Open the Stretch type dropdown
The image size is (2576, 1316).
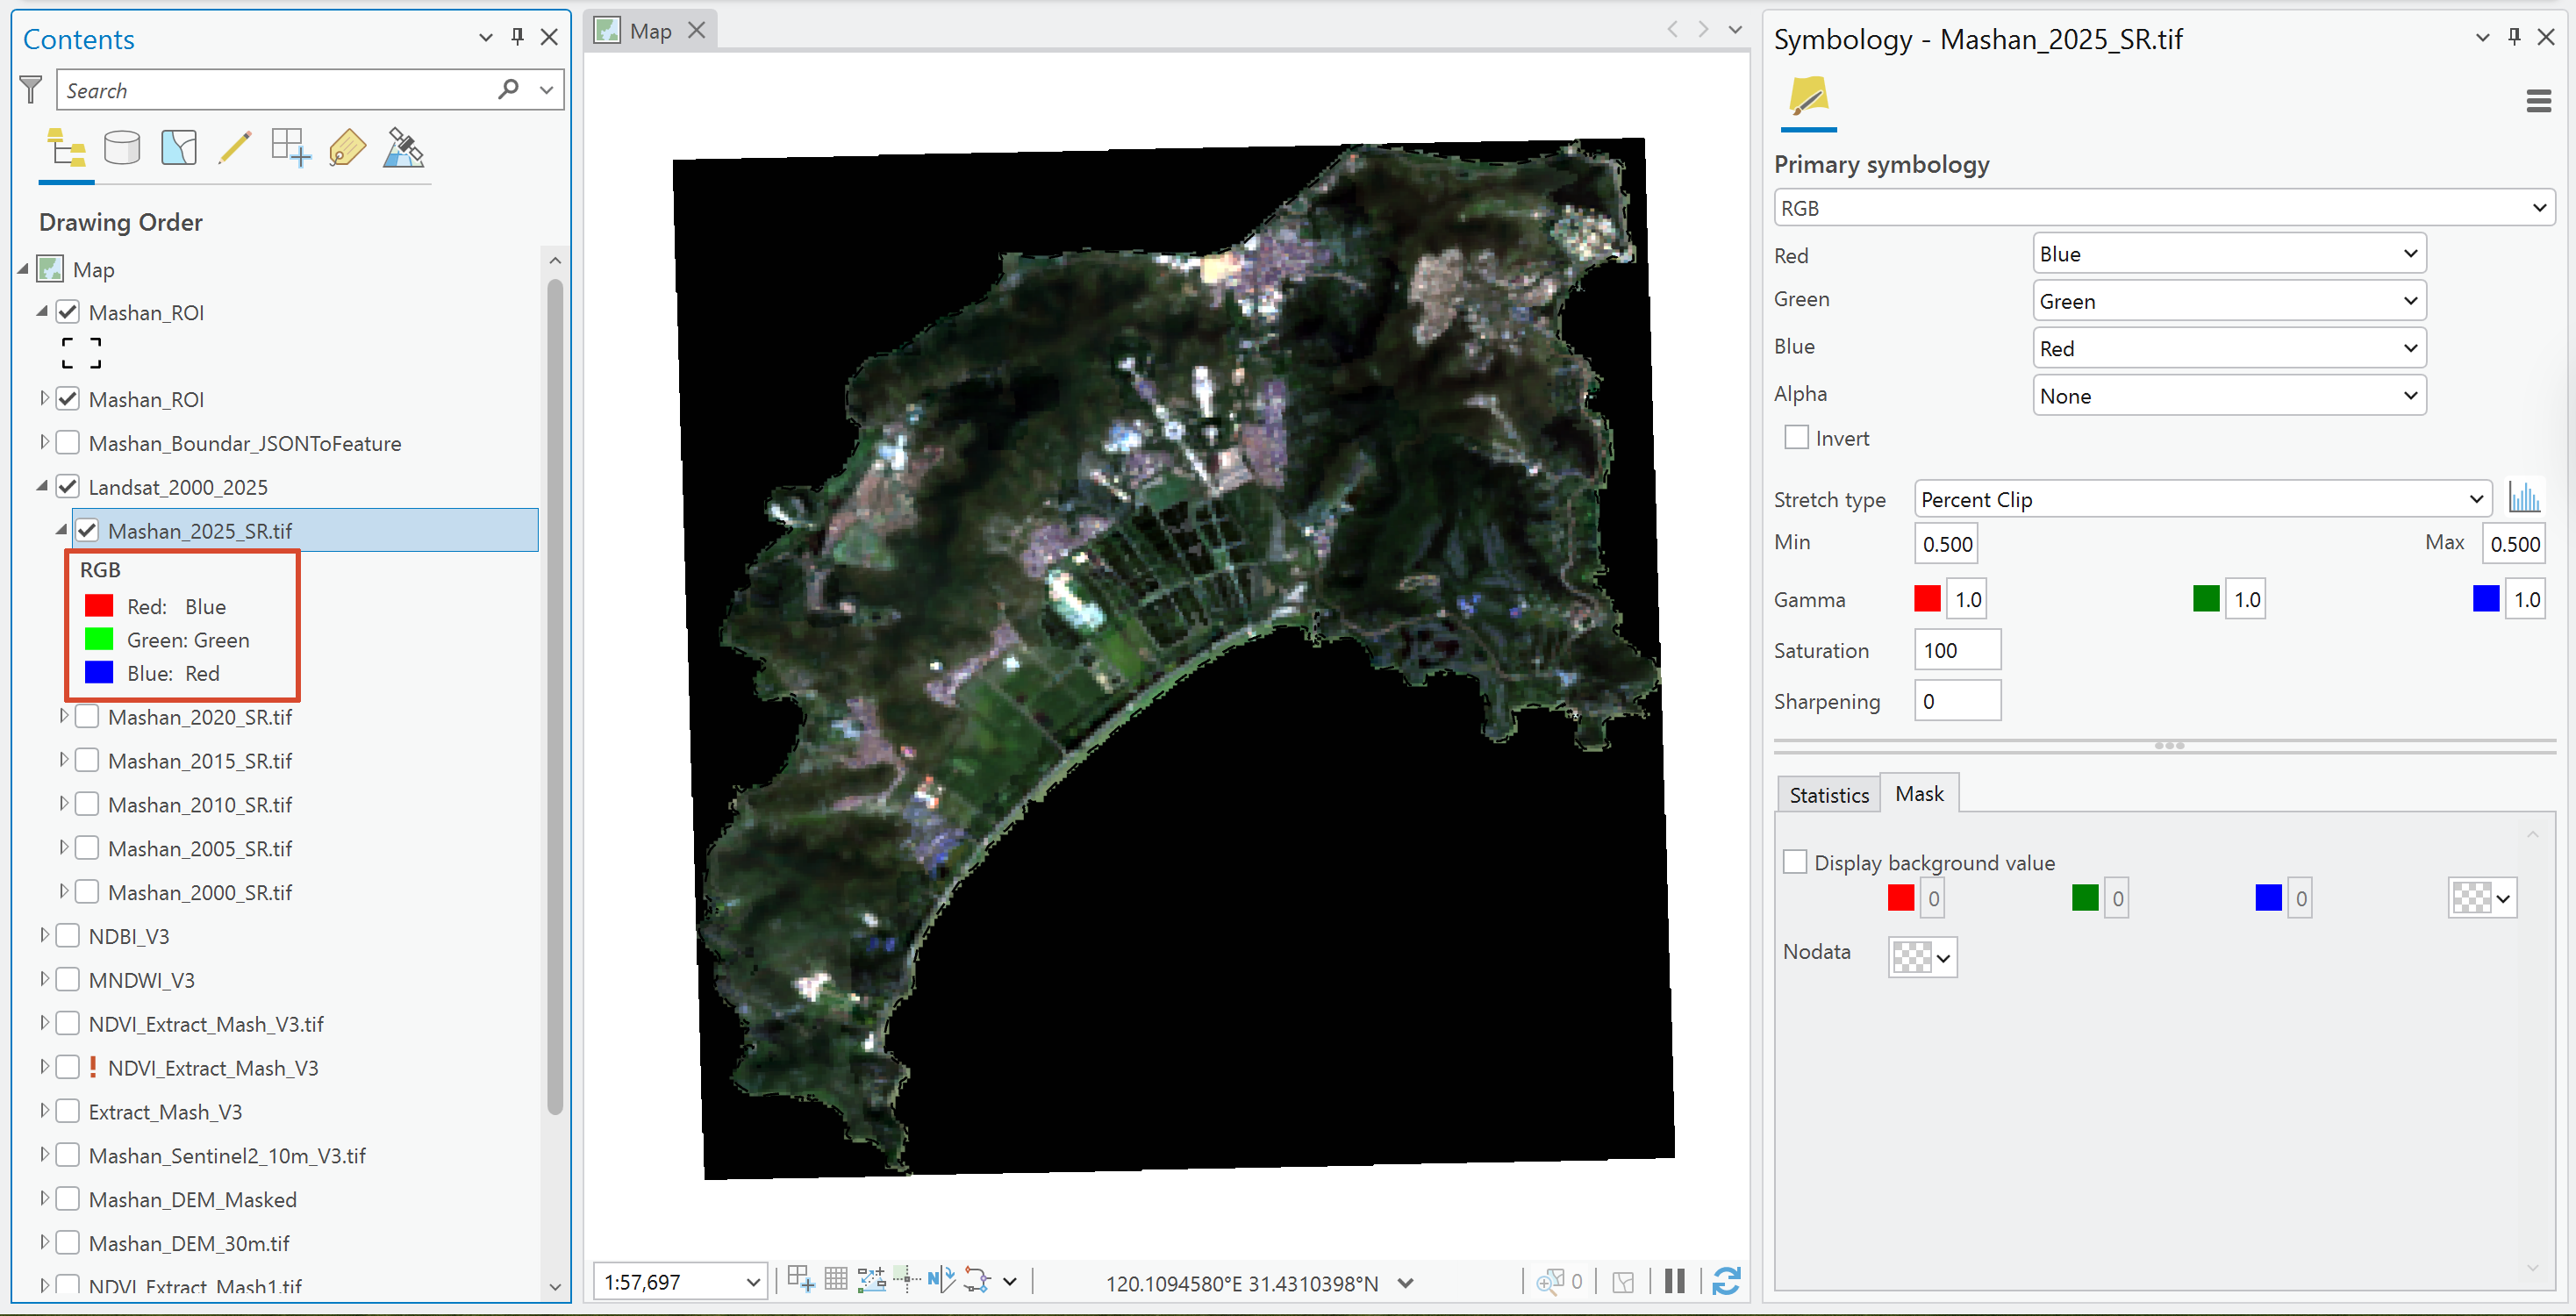coord(2202,499)
